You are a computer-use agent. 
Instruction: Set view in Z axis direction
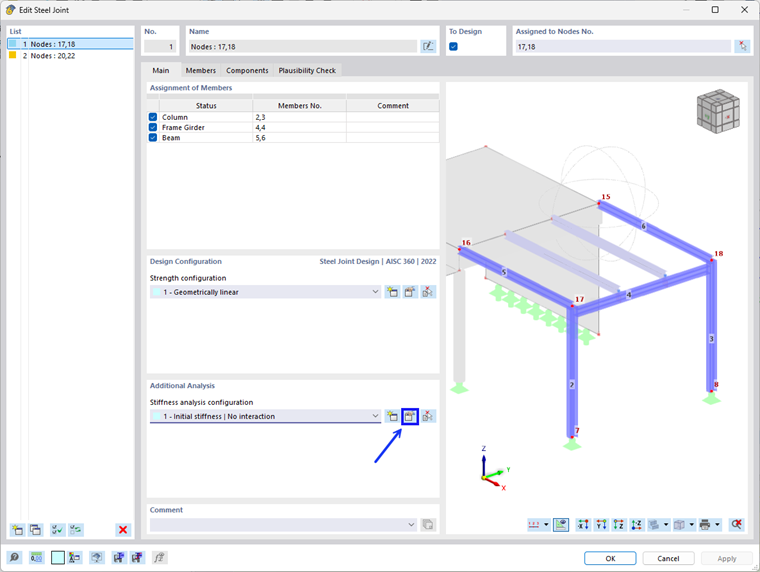(x=618, y=524)
